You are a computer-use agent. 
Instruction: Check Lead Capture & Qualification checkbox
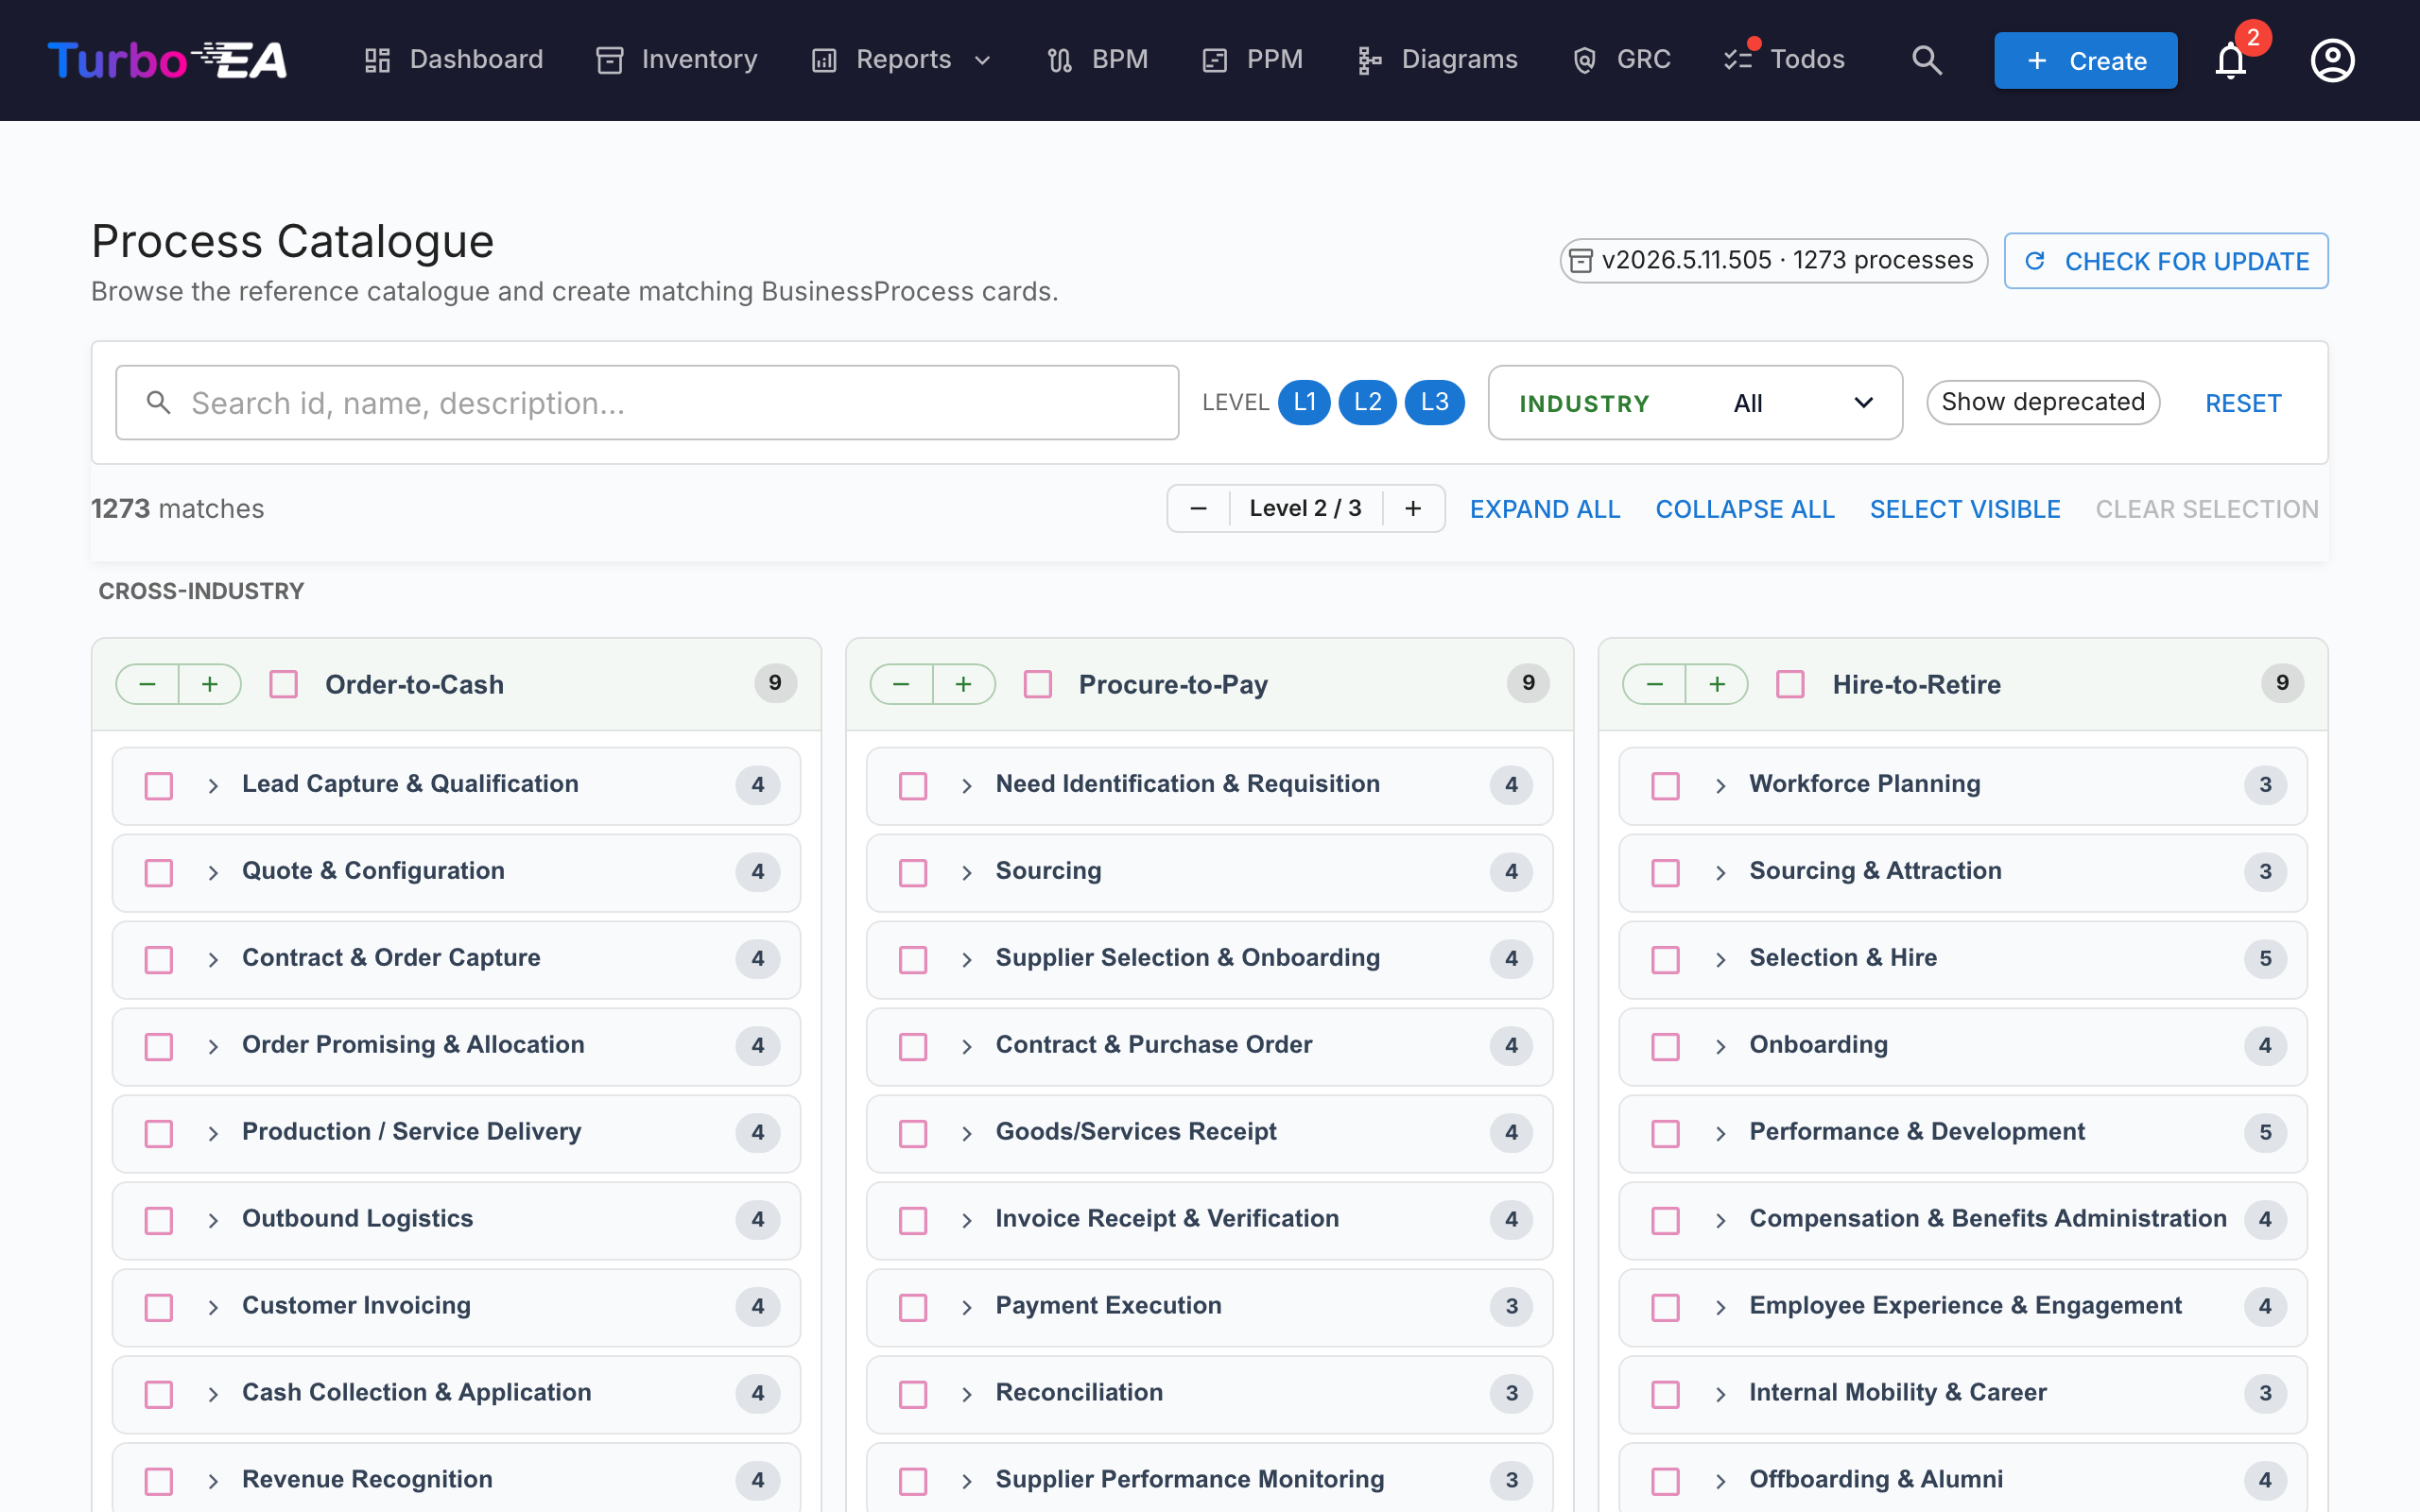pos(159,786)
